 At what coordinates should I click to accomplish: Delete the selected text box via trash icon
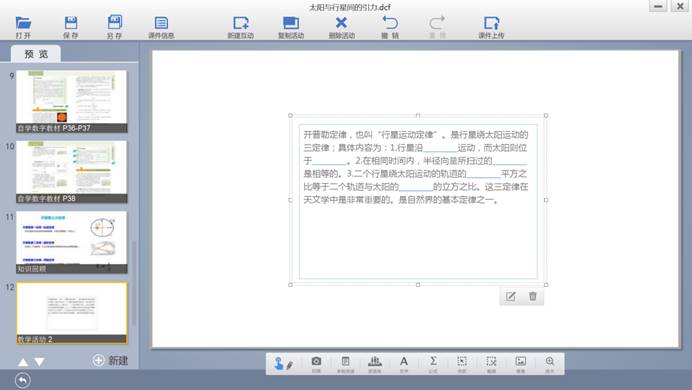tap(533, 296)
